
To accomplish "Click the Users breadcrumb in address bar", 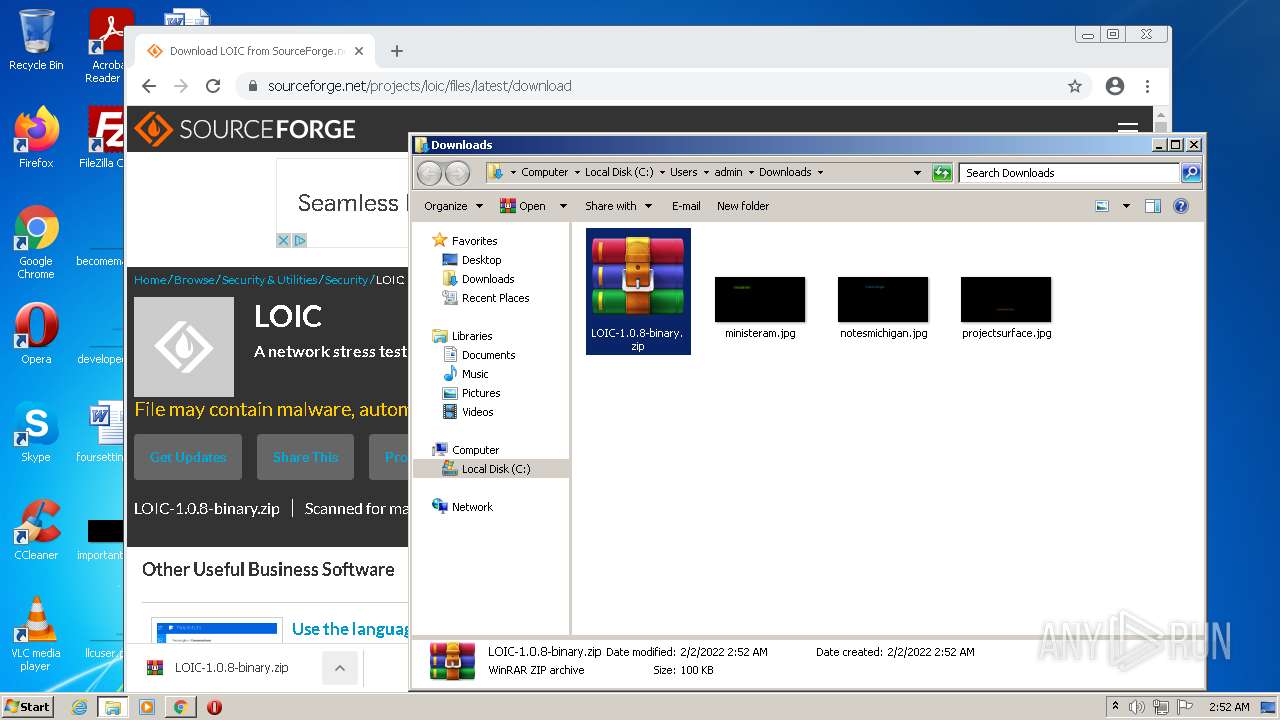I will [x=684, y=173].
